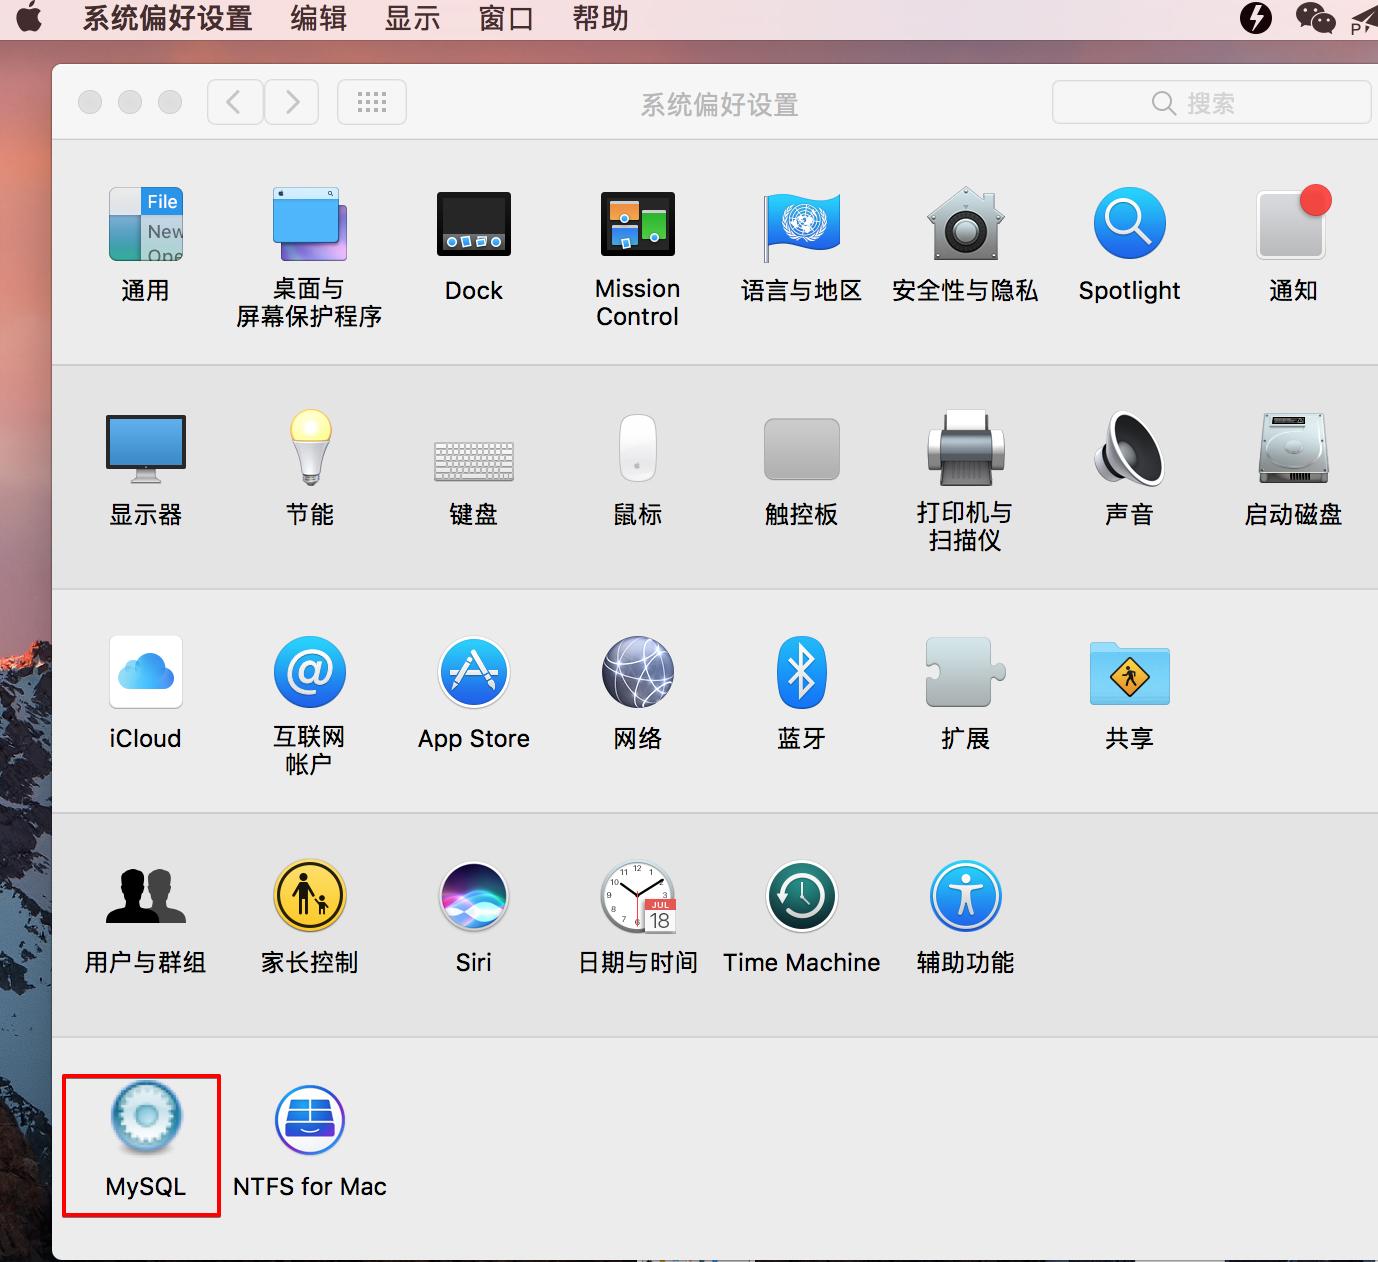Viewport: 1378px width, 1262px height.
Task: Click the WeChat menu bar icon
Action: (x=1315, y=18)
